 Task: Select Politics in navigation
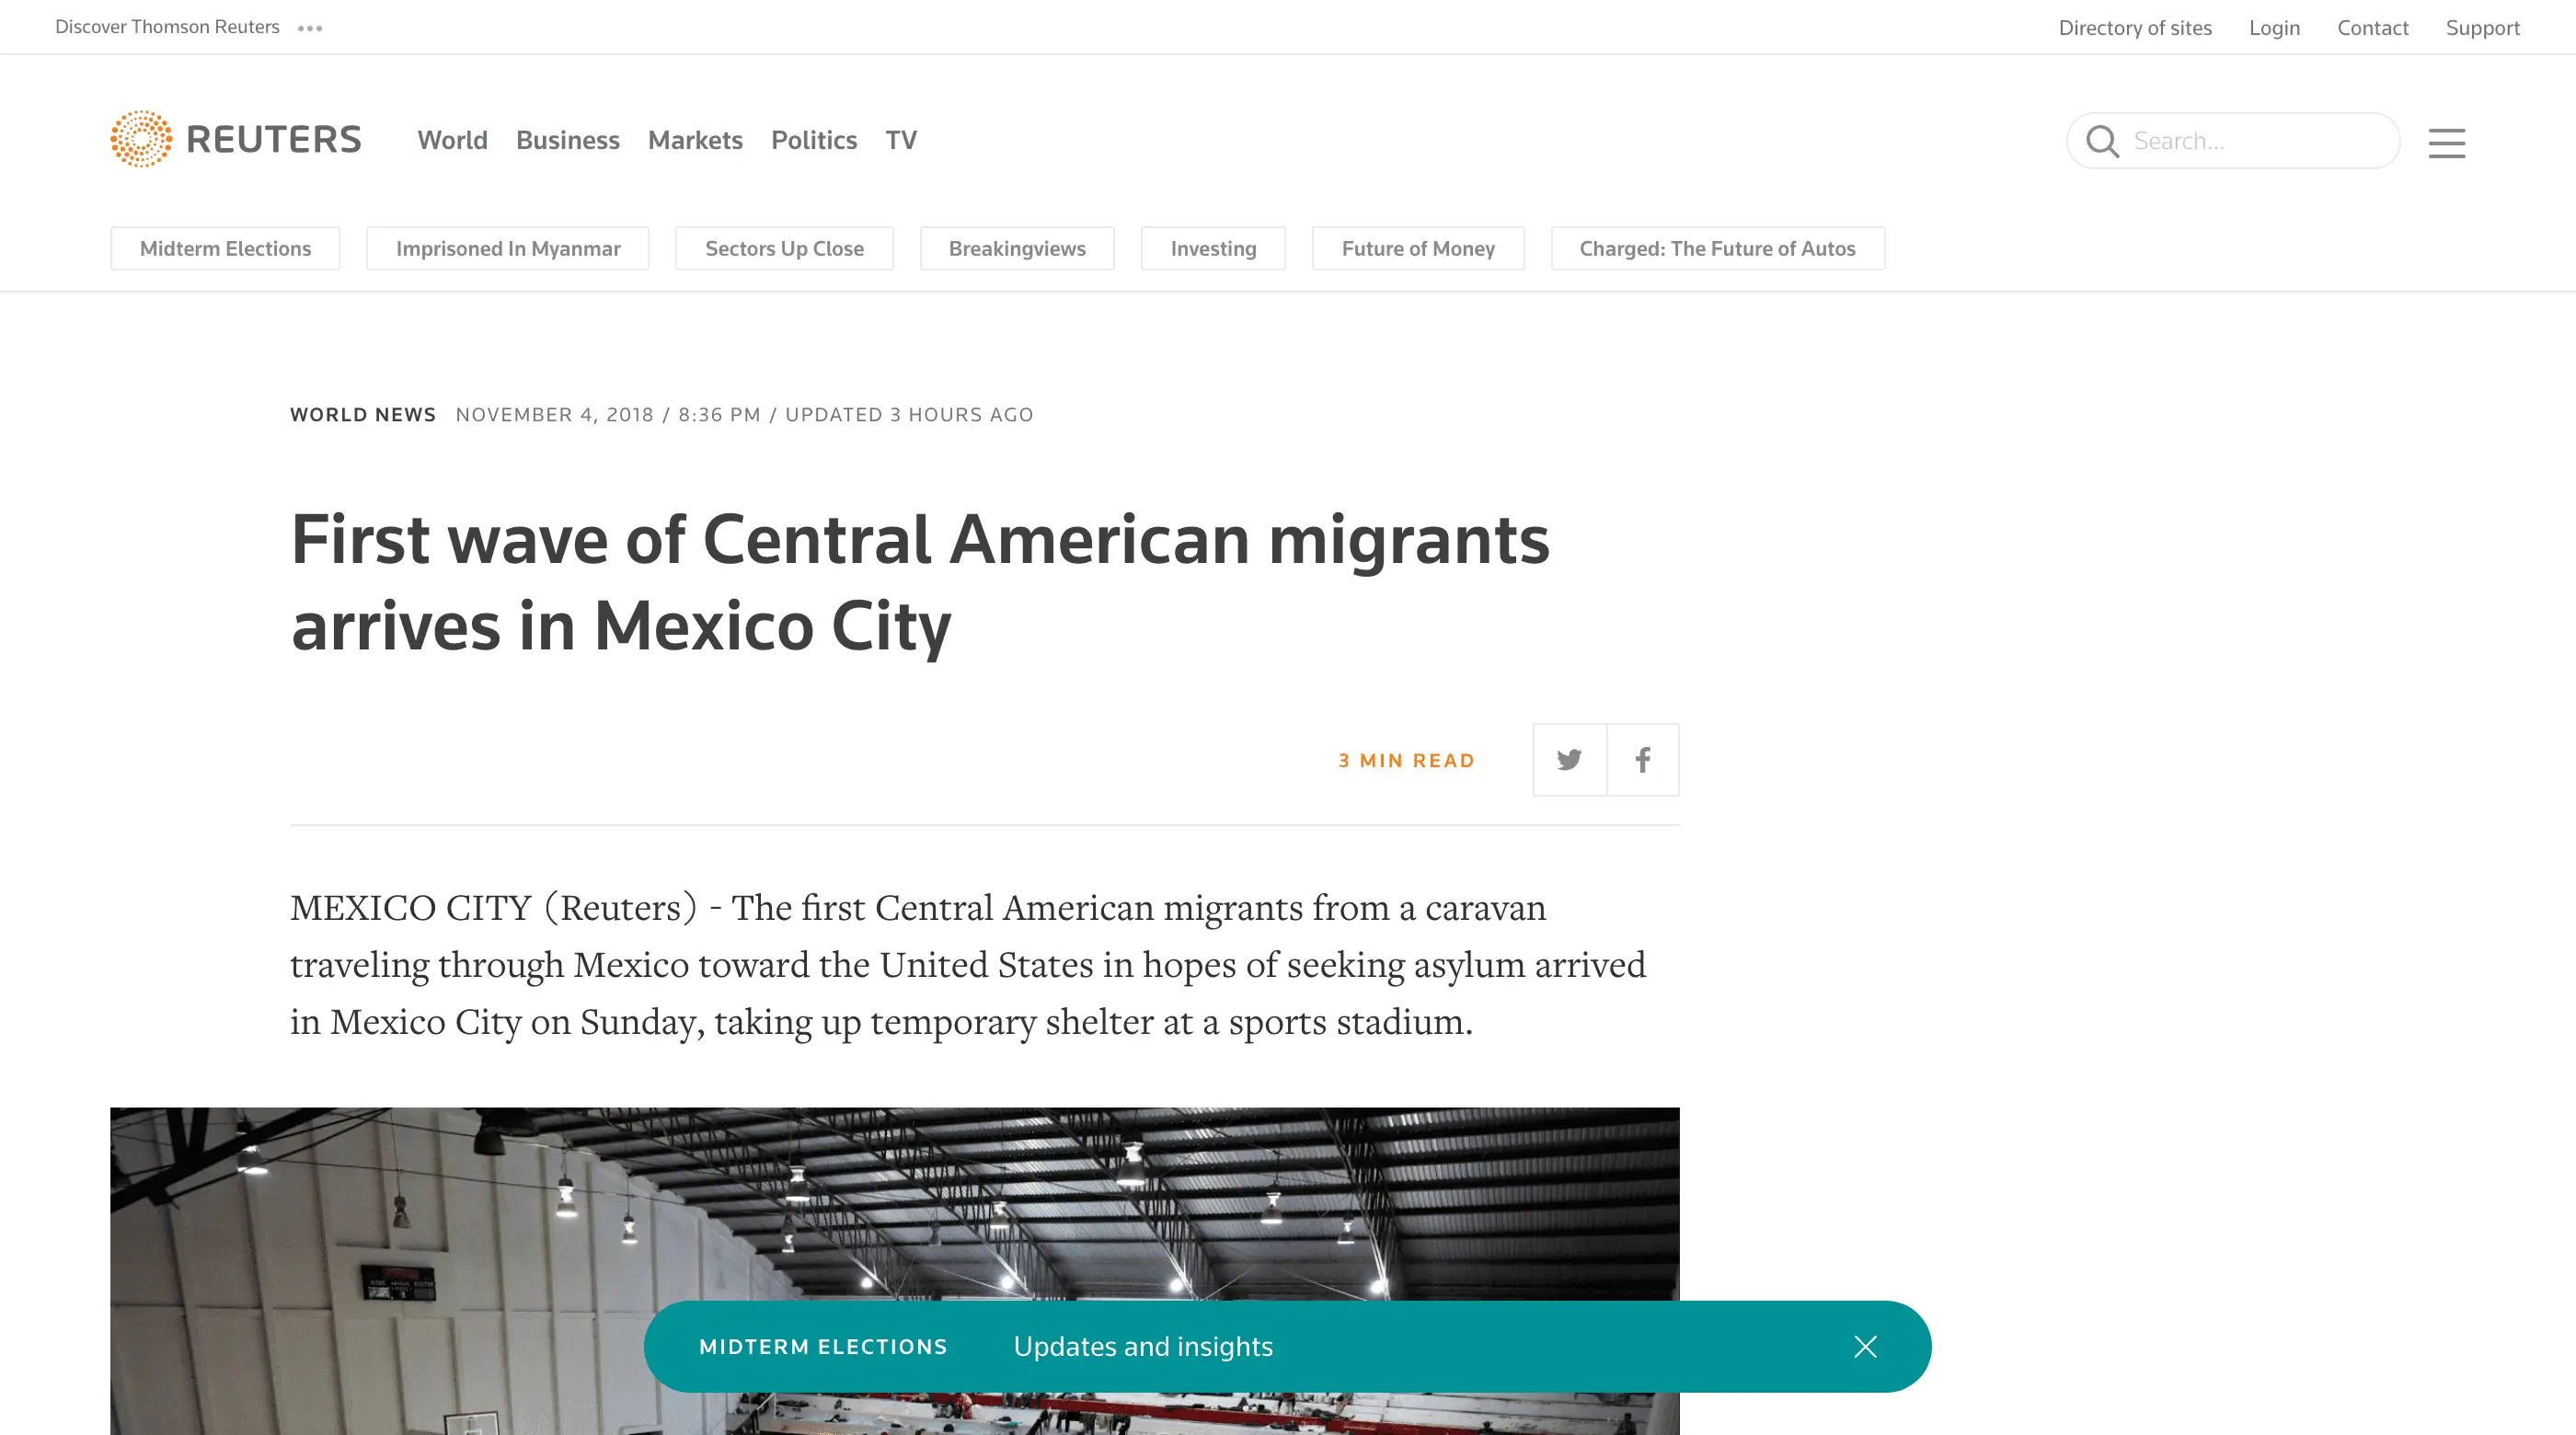pos(813,140)
